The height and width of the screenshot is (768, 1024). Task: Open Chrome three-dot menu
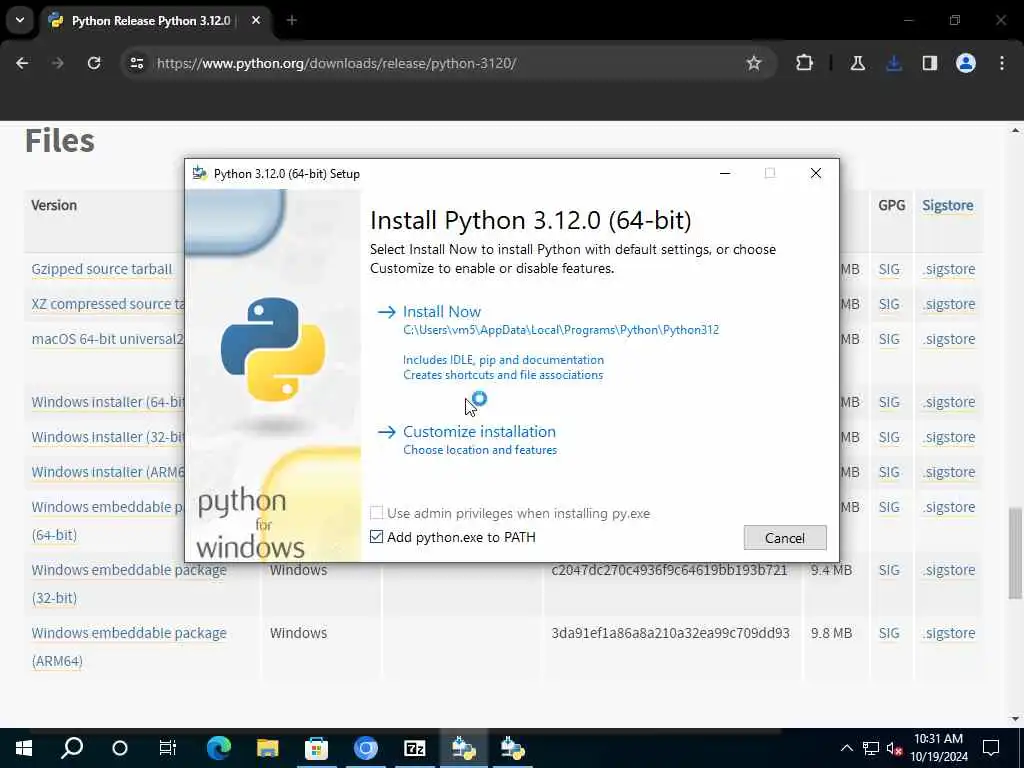[1002, 63]
